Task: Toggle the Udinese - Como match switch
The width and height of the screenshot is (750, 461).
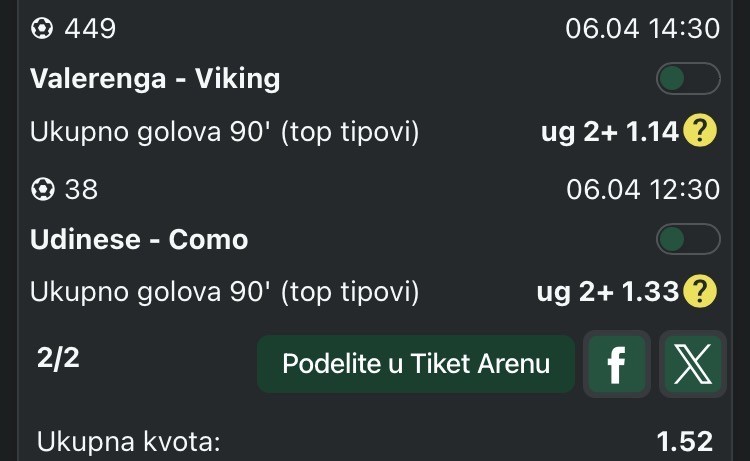Action: tap(688, 240)
